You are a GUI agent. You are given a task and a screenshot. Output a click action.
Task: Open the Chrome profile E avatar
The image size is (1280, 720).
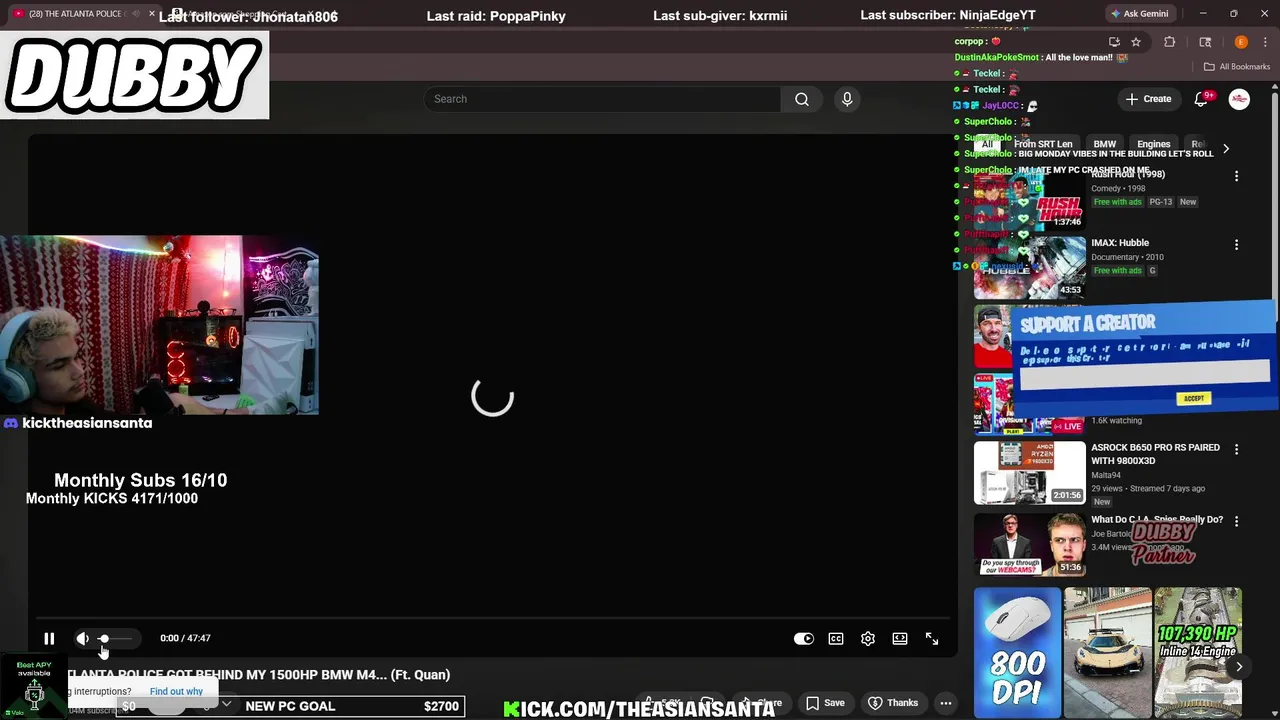(1241, 42)
